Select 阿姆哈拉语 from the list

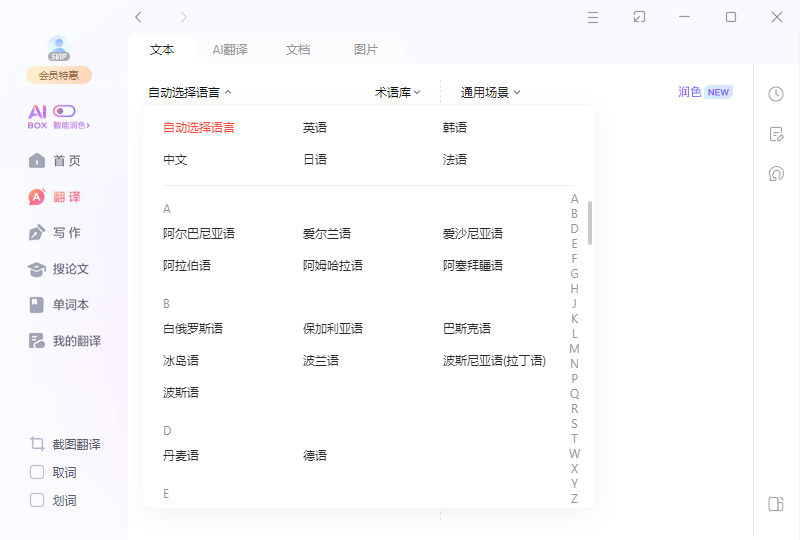333,265
